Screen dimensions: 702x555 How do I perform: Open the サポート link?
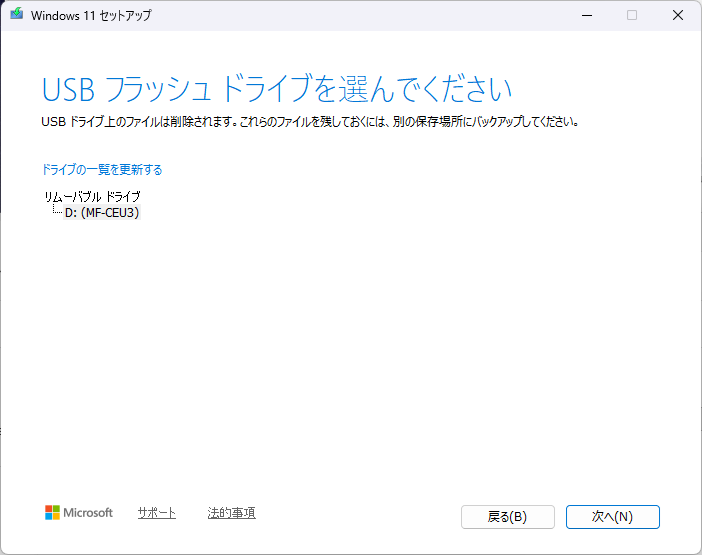point(157,513)
